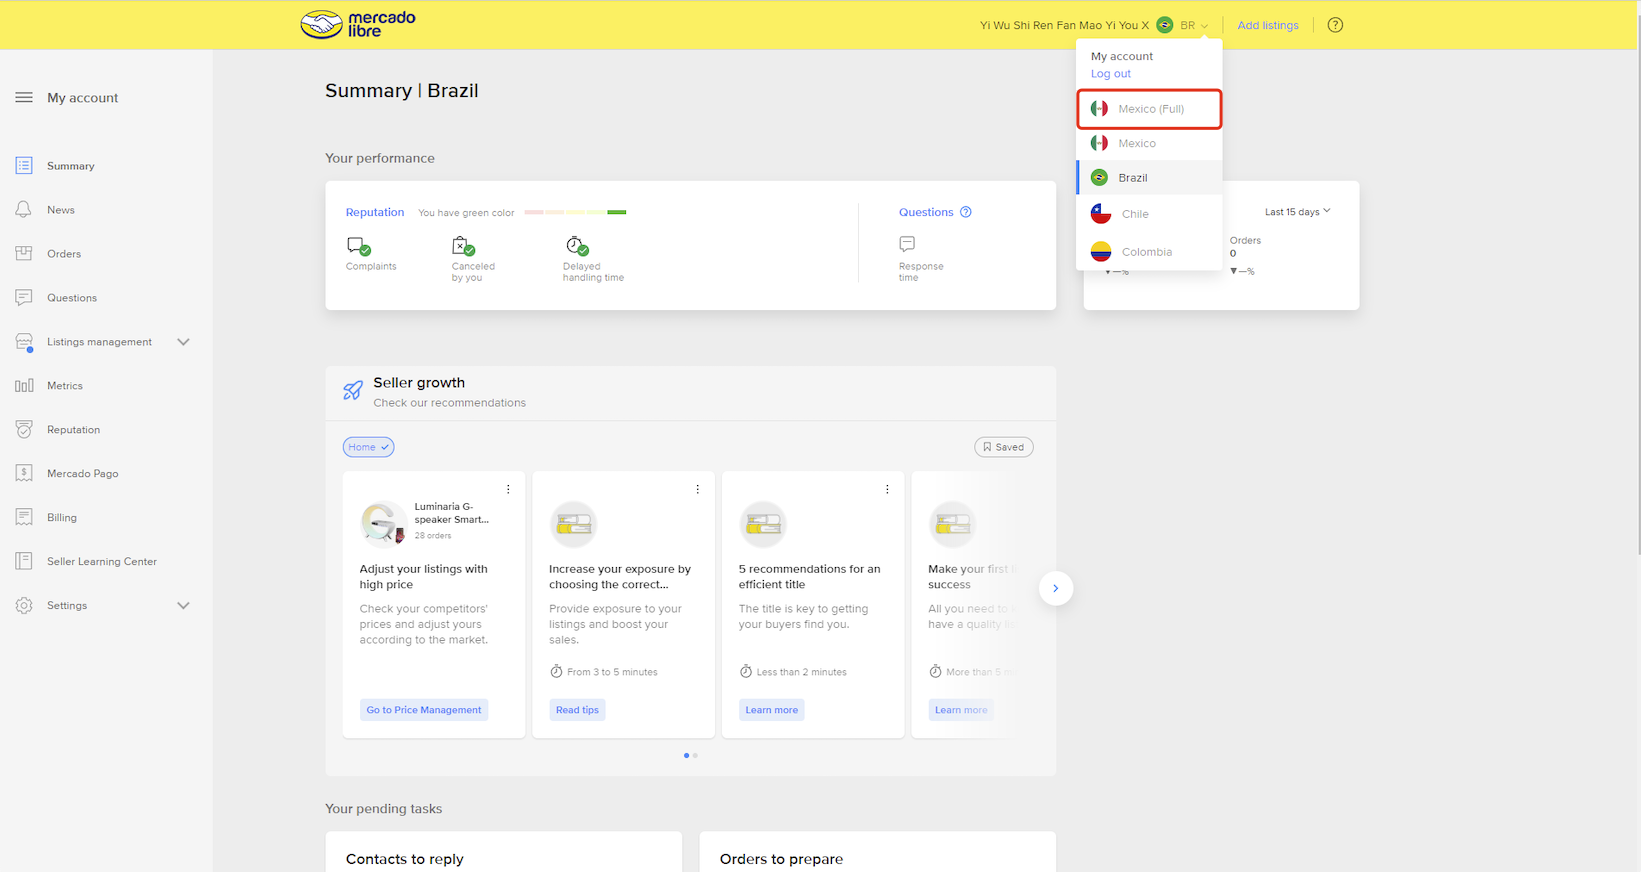This screenshot has height=872, width=1641.
Task: Open Metrics from the sidebar icon
Action: tap(24, 386)
